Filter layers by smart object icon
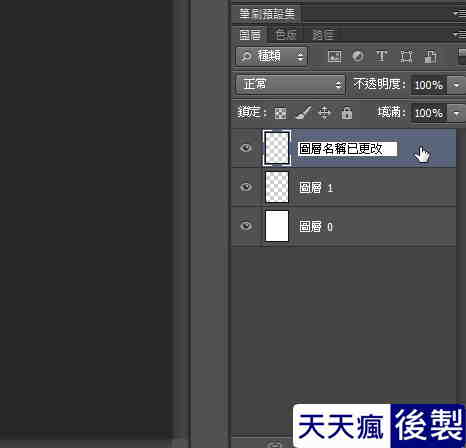Image resolution: width=466 pixels, height=448 pixels. pos(430,56)
